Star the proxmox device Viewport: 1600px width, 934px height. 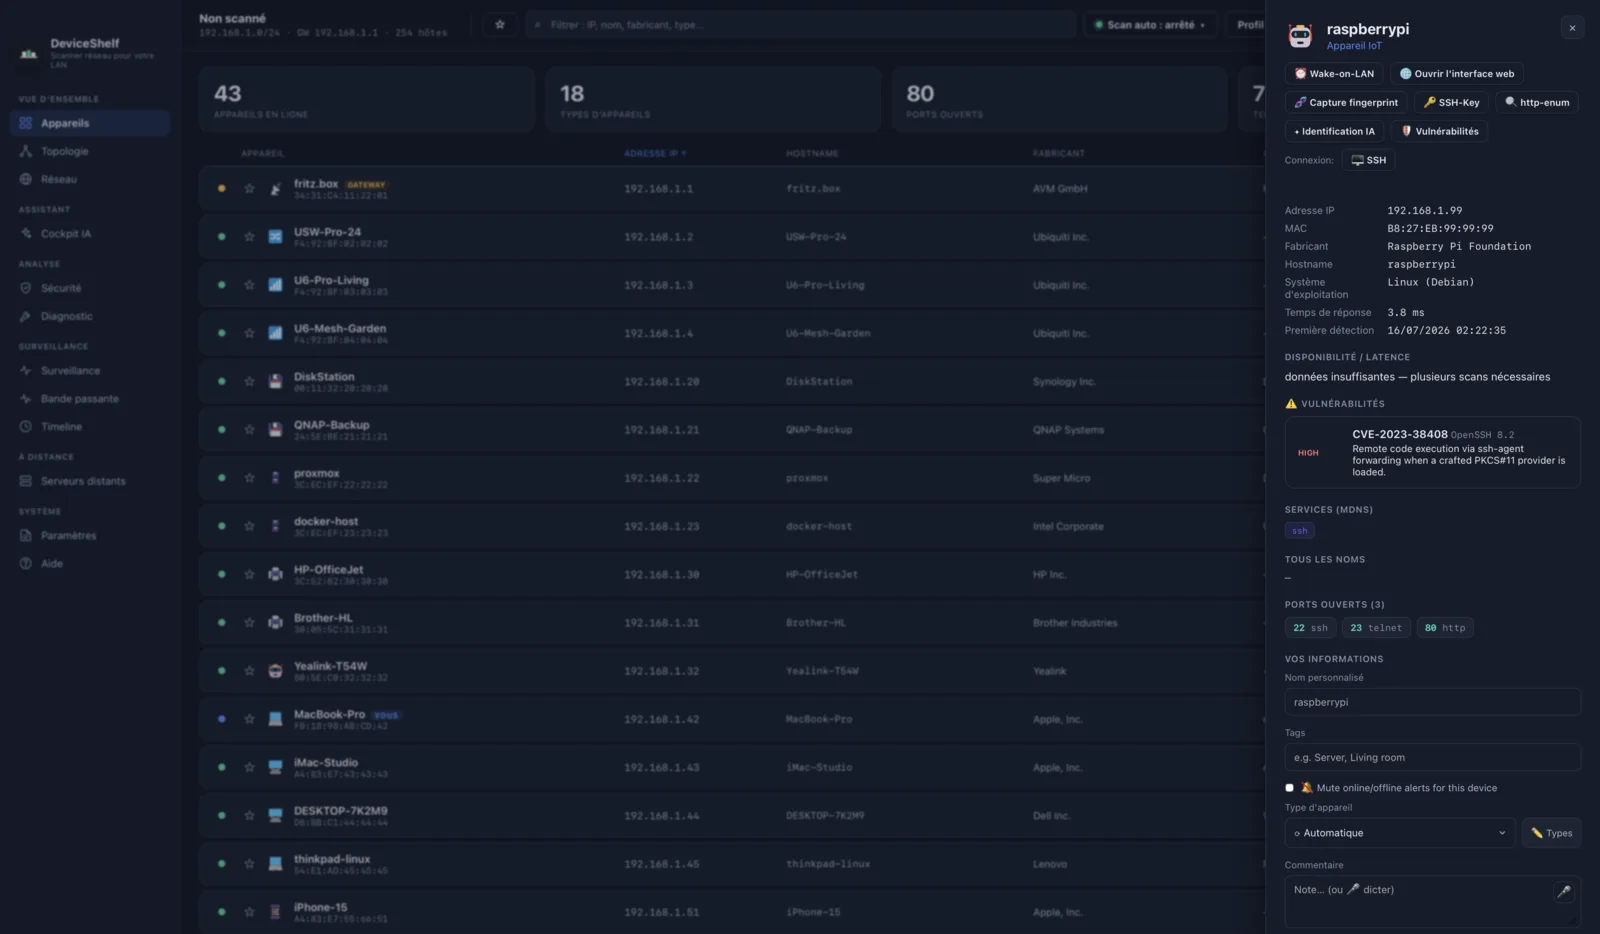(x=249, y=478)
